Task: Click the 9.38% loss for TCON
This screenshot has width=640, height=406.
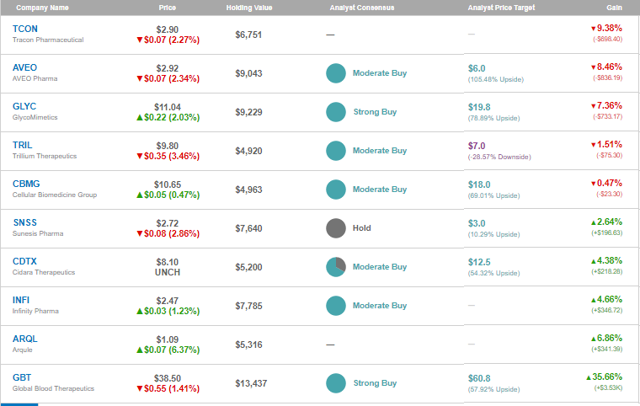Action: [607, 28]
